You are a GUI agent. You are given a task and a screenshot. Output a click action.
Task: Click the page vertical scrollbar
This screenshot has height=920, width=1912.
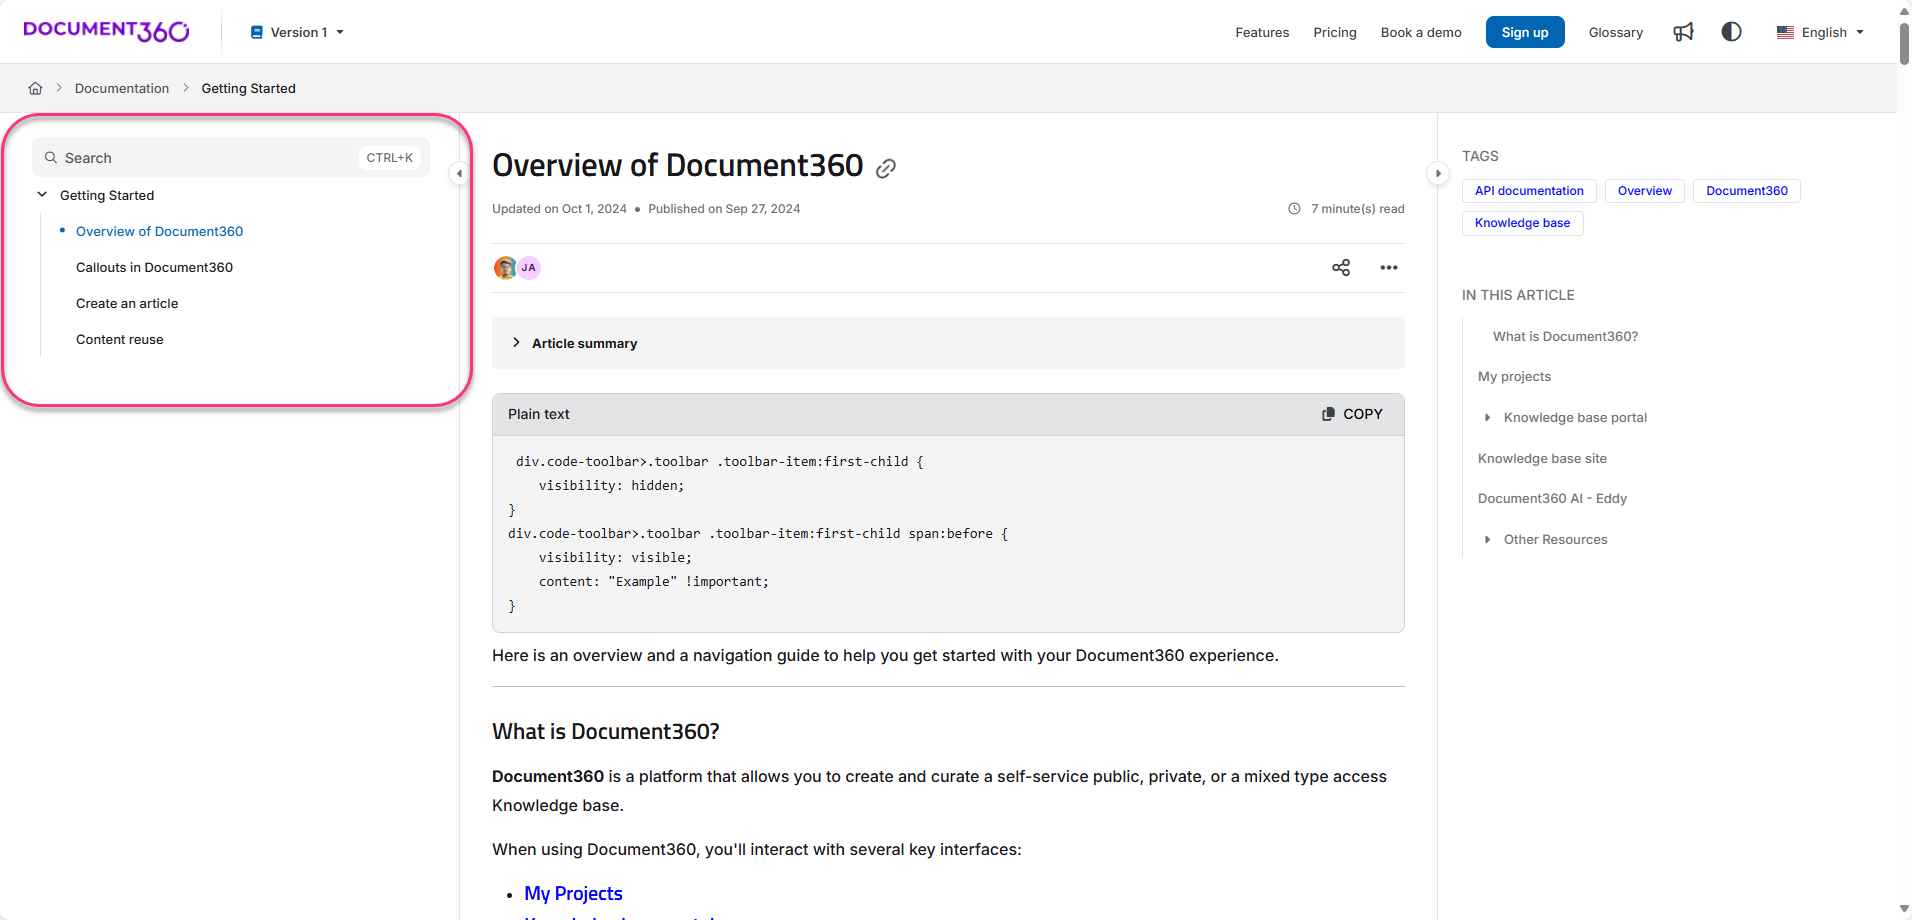click(x=1904, y=42)
